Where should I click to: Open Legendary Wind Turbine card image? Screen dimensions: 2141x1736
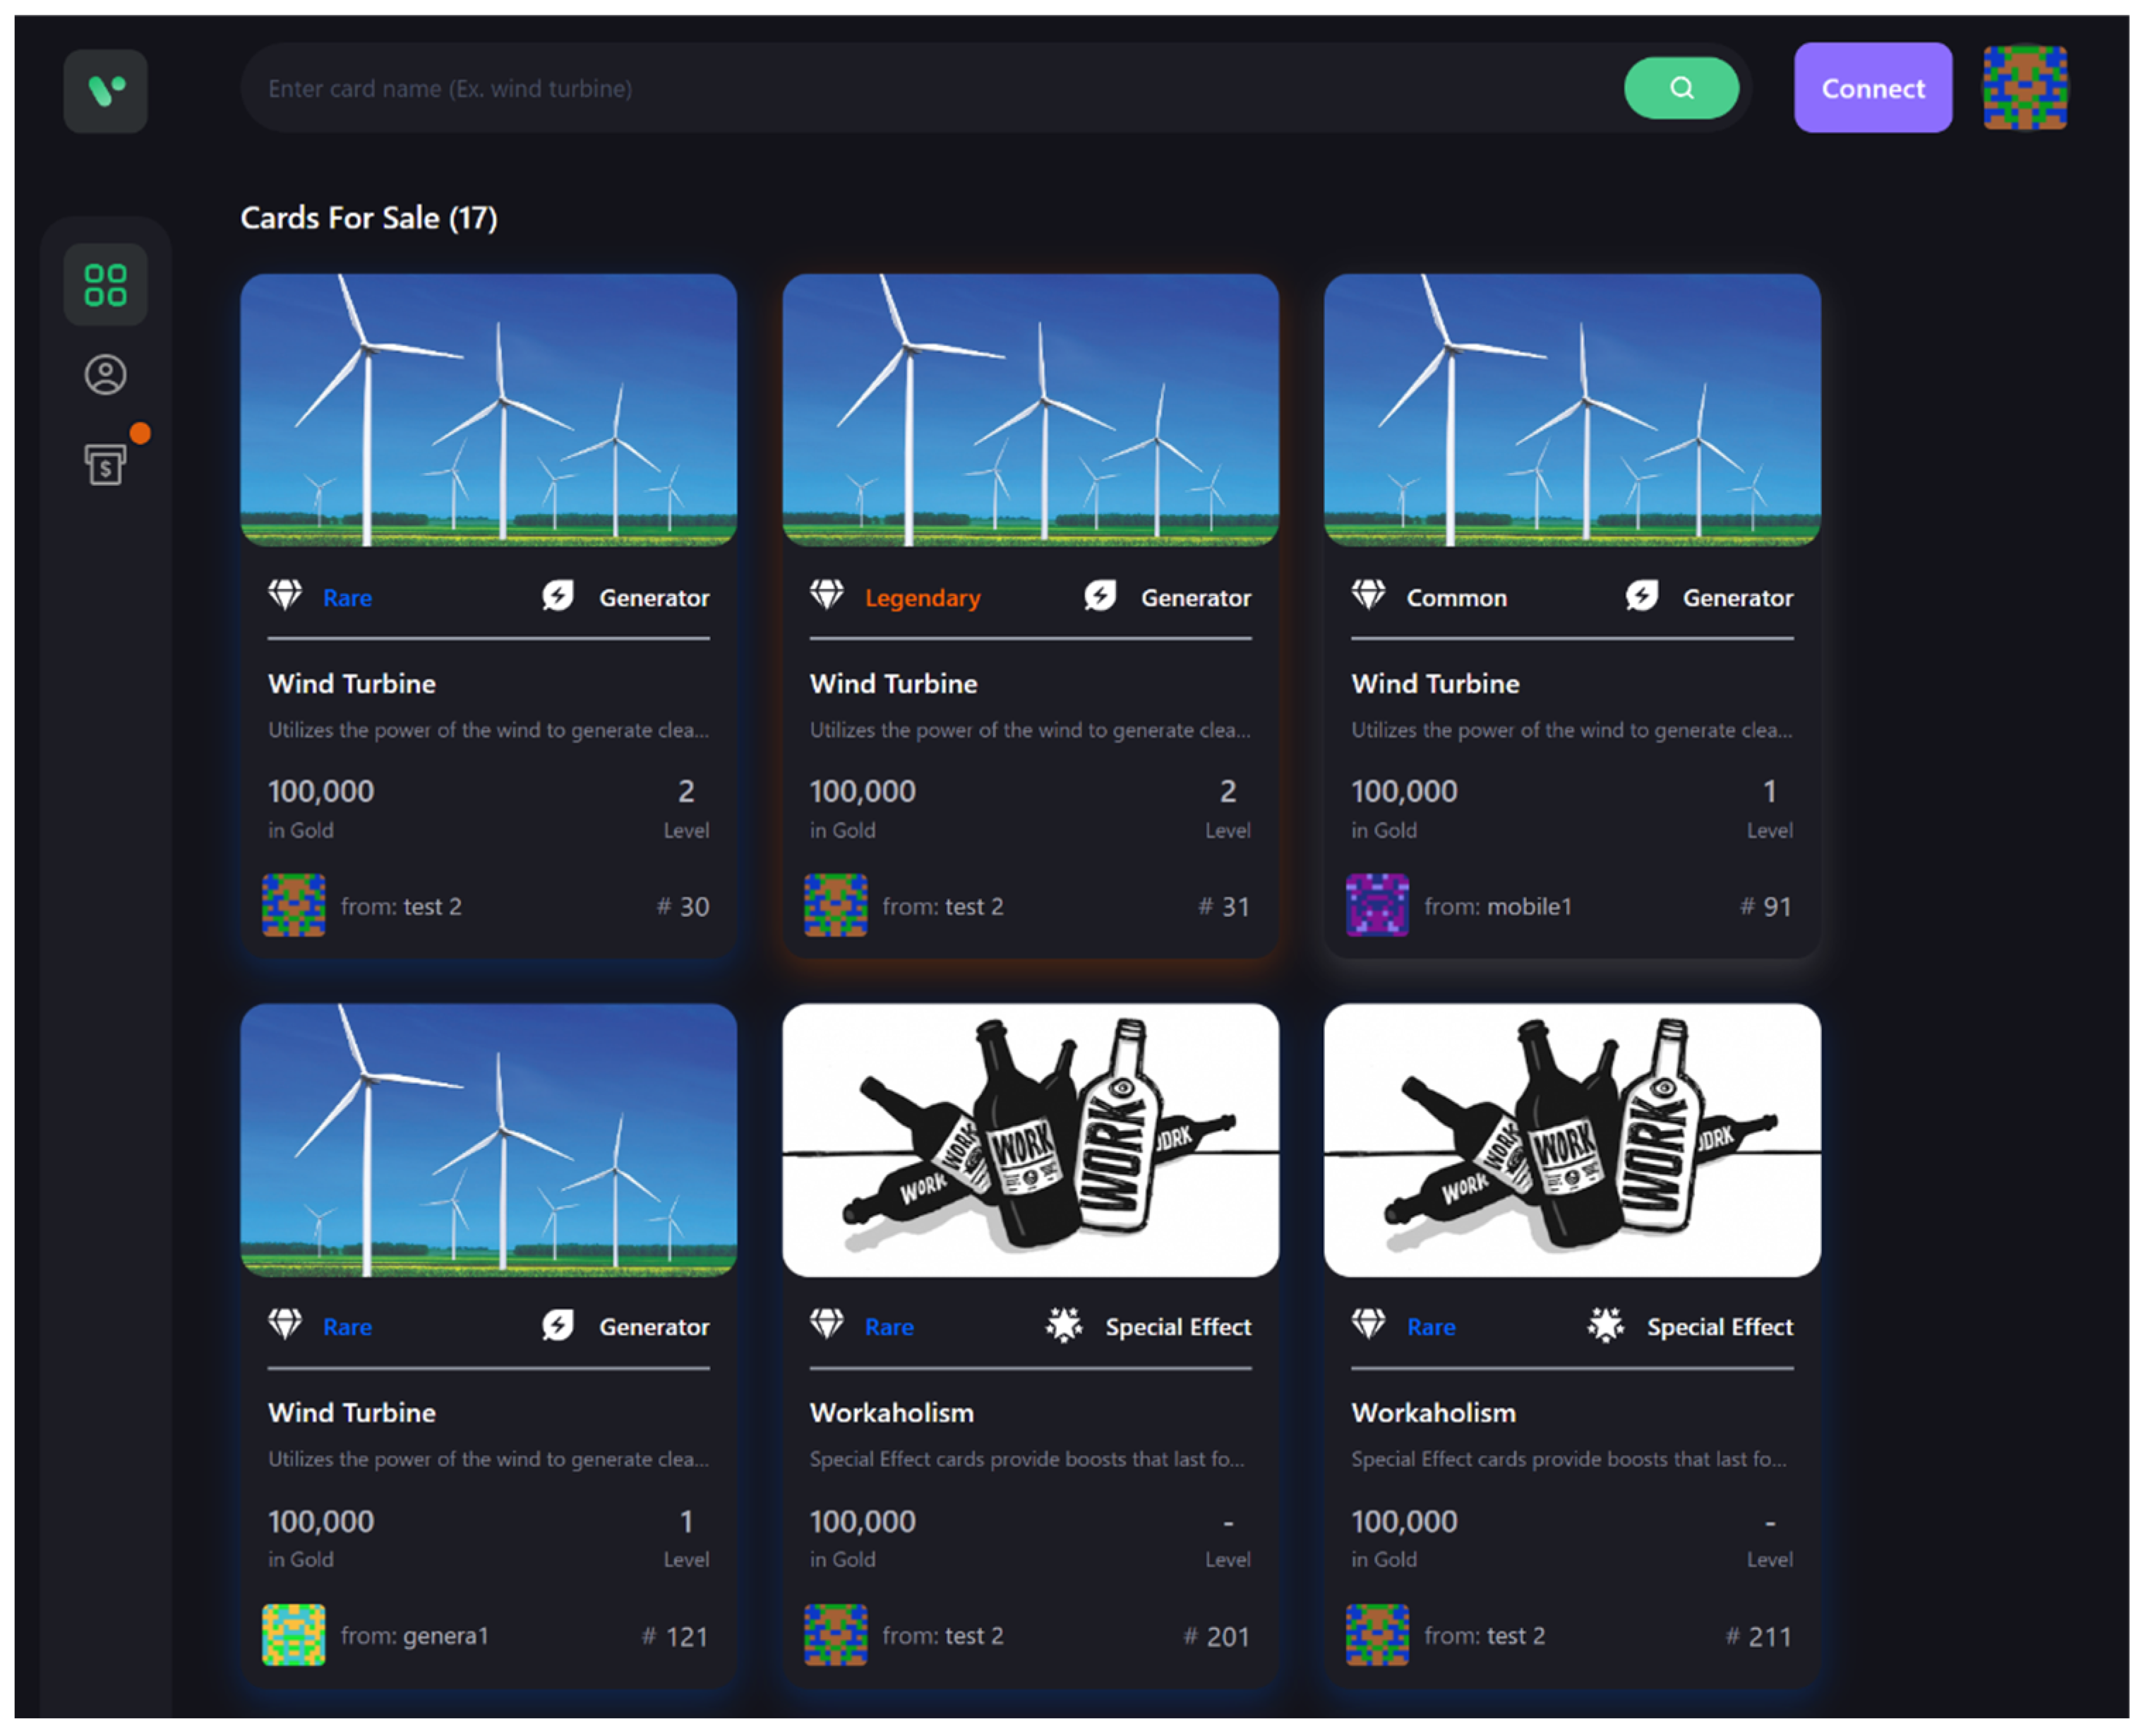click(x=1030, y=410)
